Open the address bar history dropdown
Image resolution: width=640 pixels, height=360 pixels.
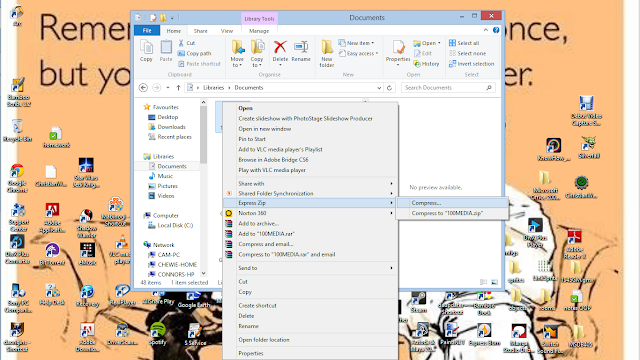[x=379, y=88]
